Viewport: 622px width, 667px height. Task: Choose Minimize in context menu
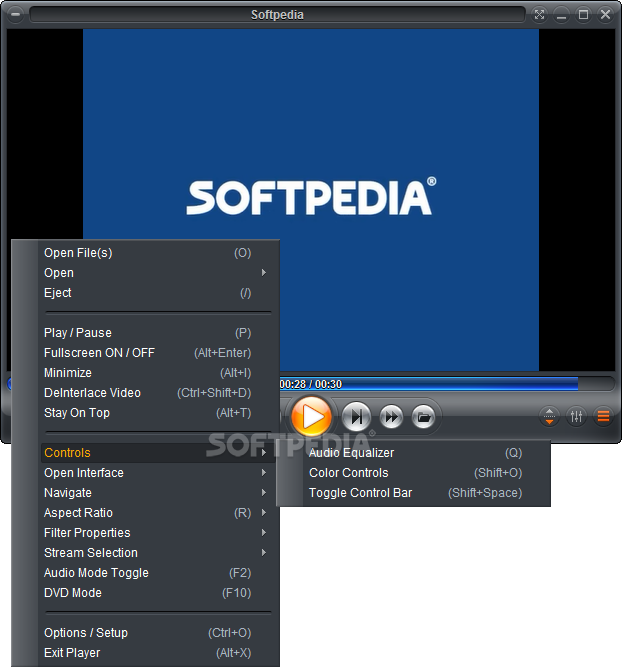click(158, 373)
